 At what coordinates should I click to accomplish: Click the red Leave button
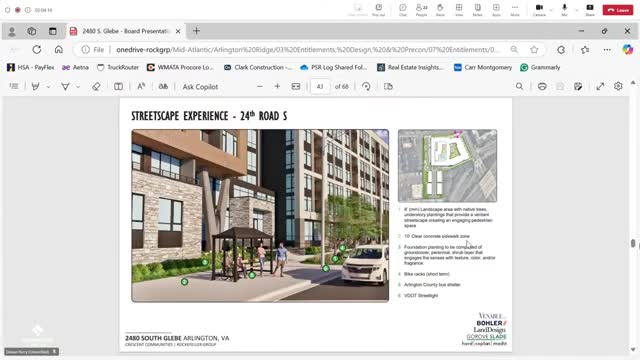tap(618, 10)
